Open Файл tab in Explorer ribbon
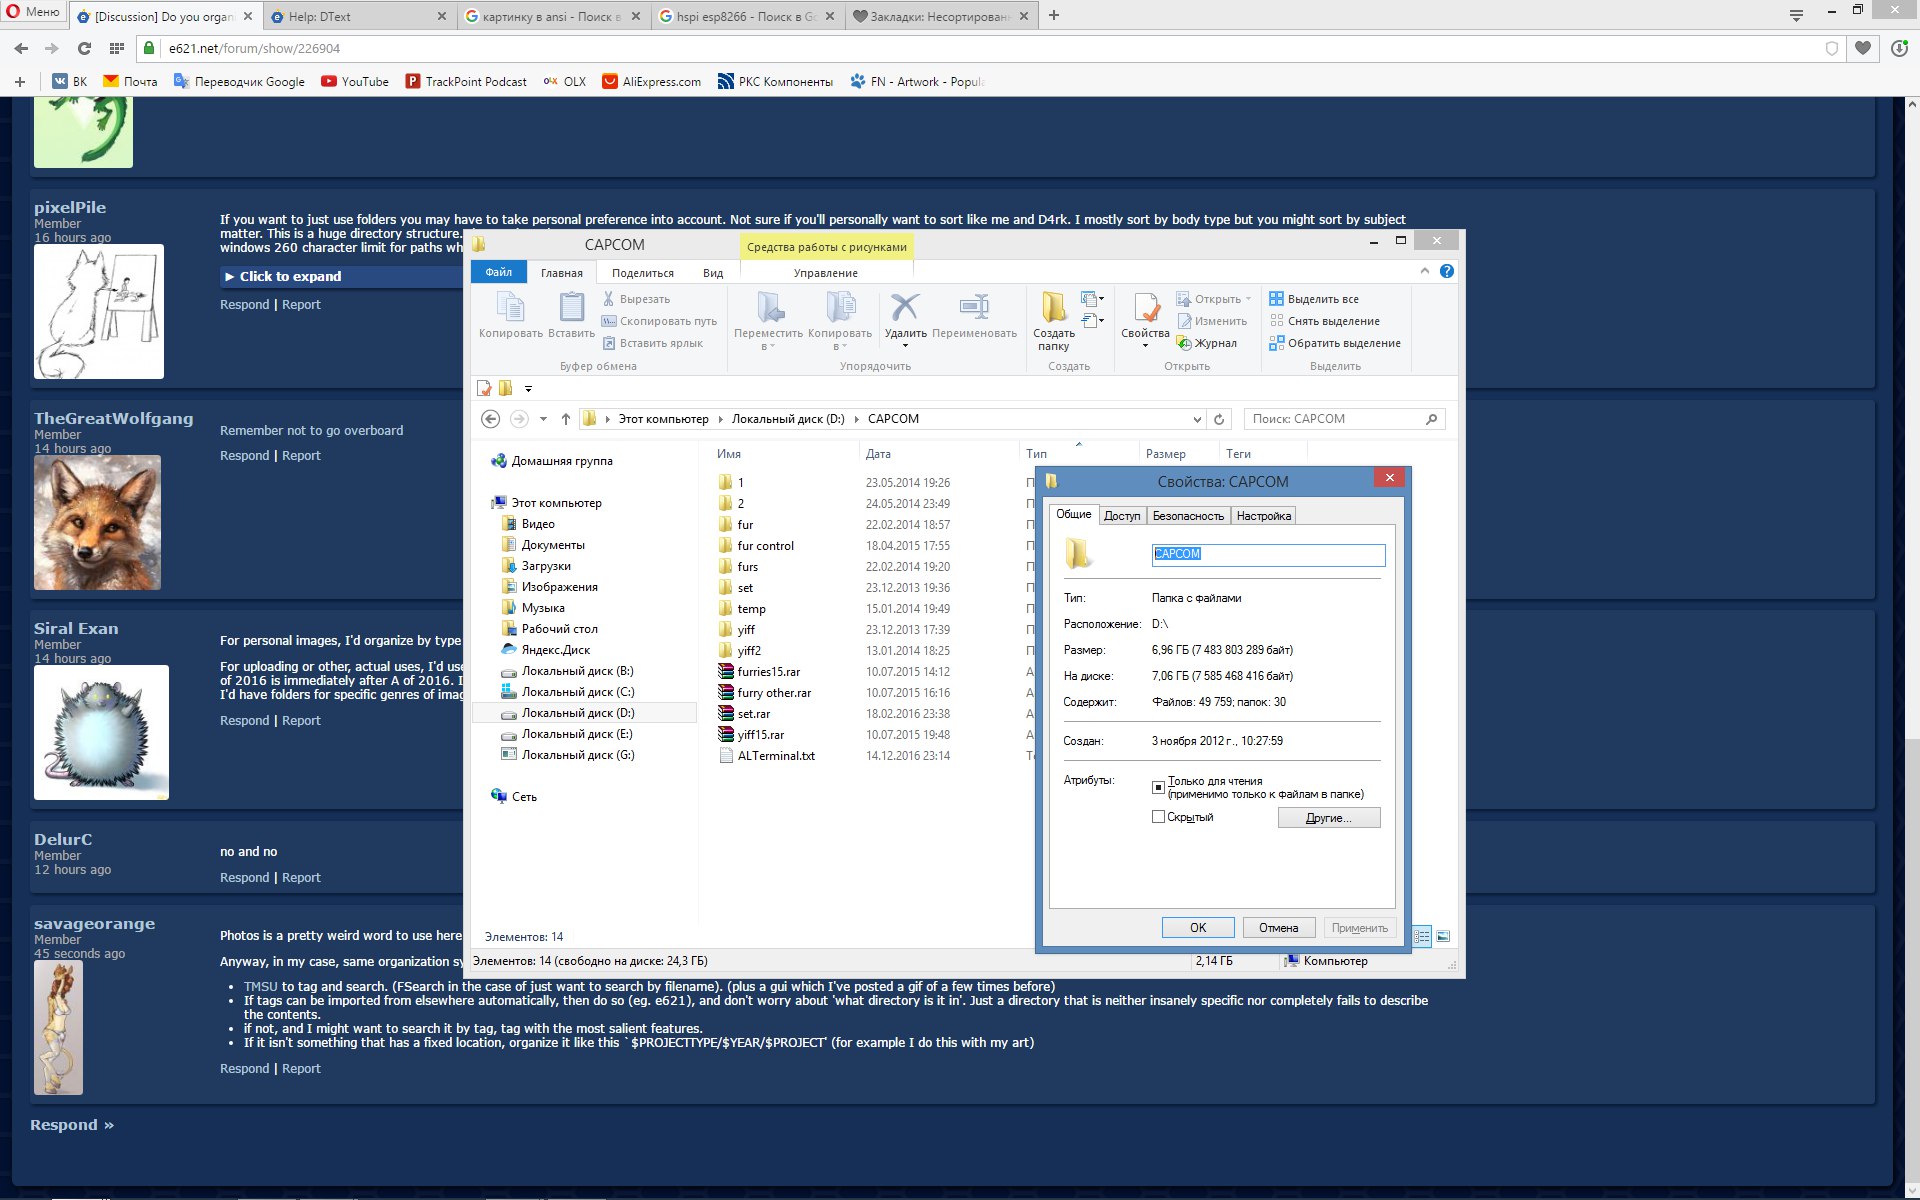Screen dimensions: 1920x1200 [x=498, y=272]
